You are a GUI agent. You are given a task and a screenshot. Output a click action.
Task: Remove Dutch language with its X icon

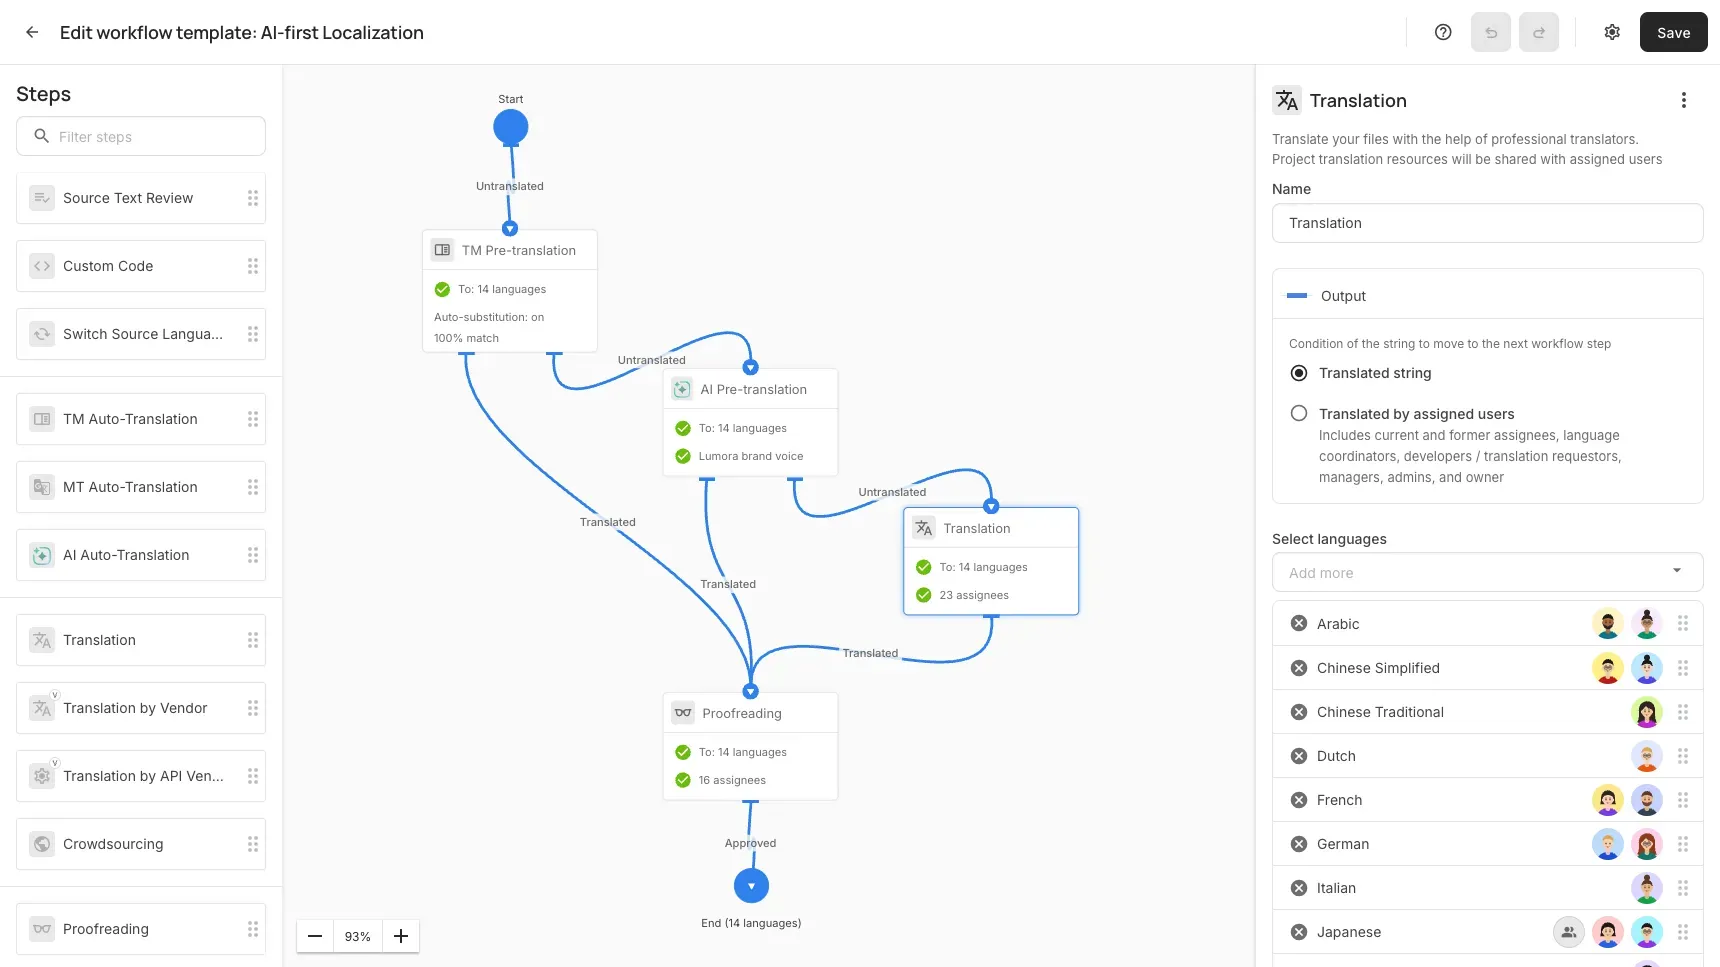[x=1299, y=755]
